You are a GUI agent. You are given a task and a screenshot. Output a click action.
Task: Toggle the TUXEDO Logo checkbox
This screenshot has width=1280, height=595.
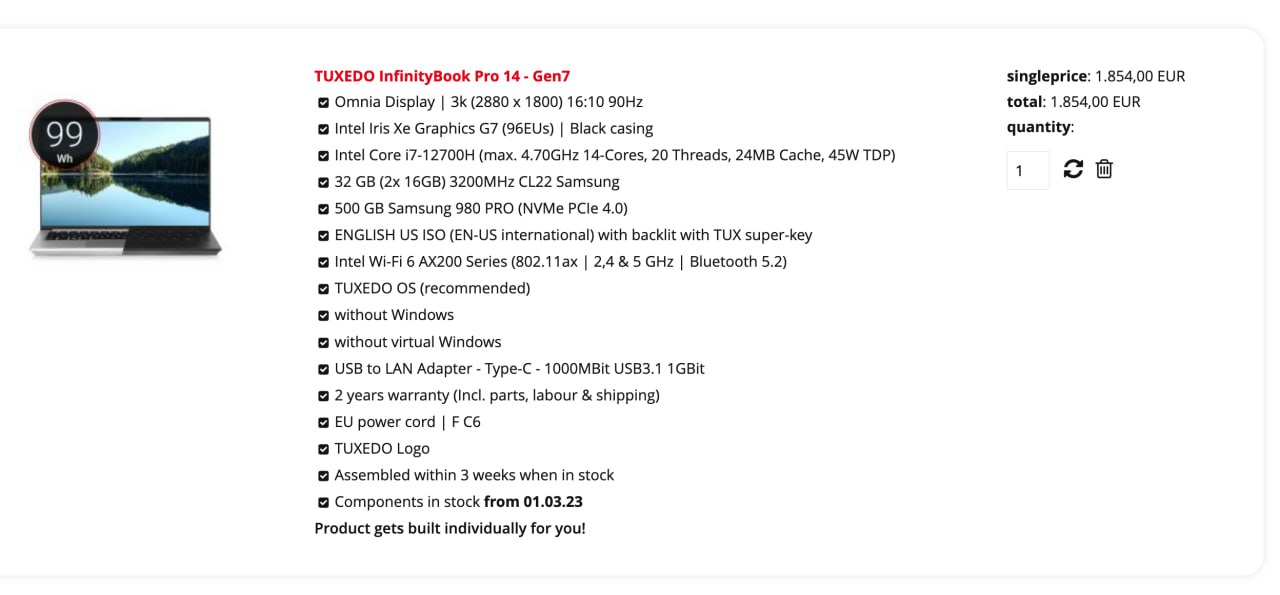tap(323, 449)
